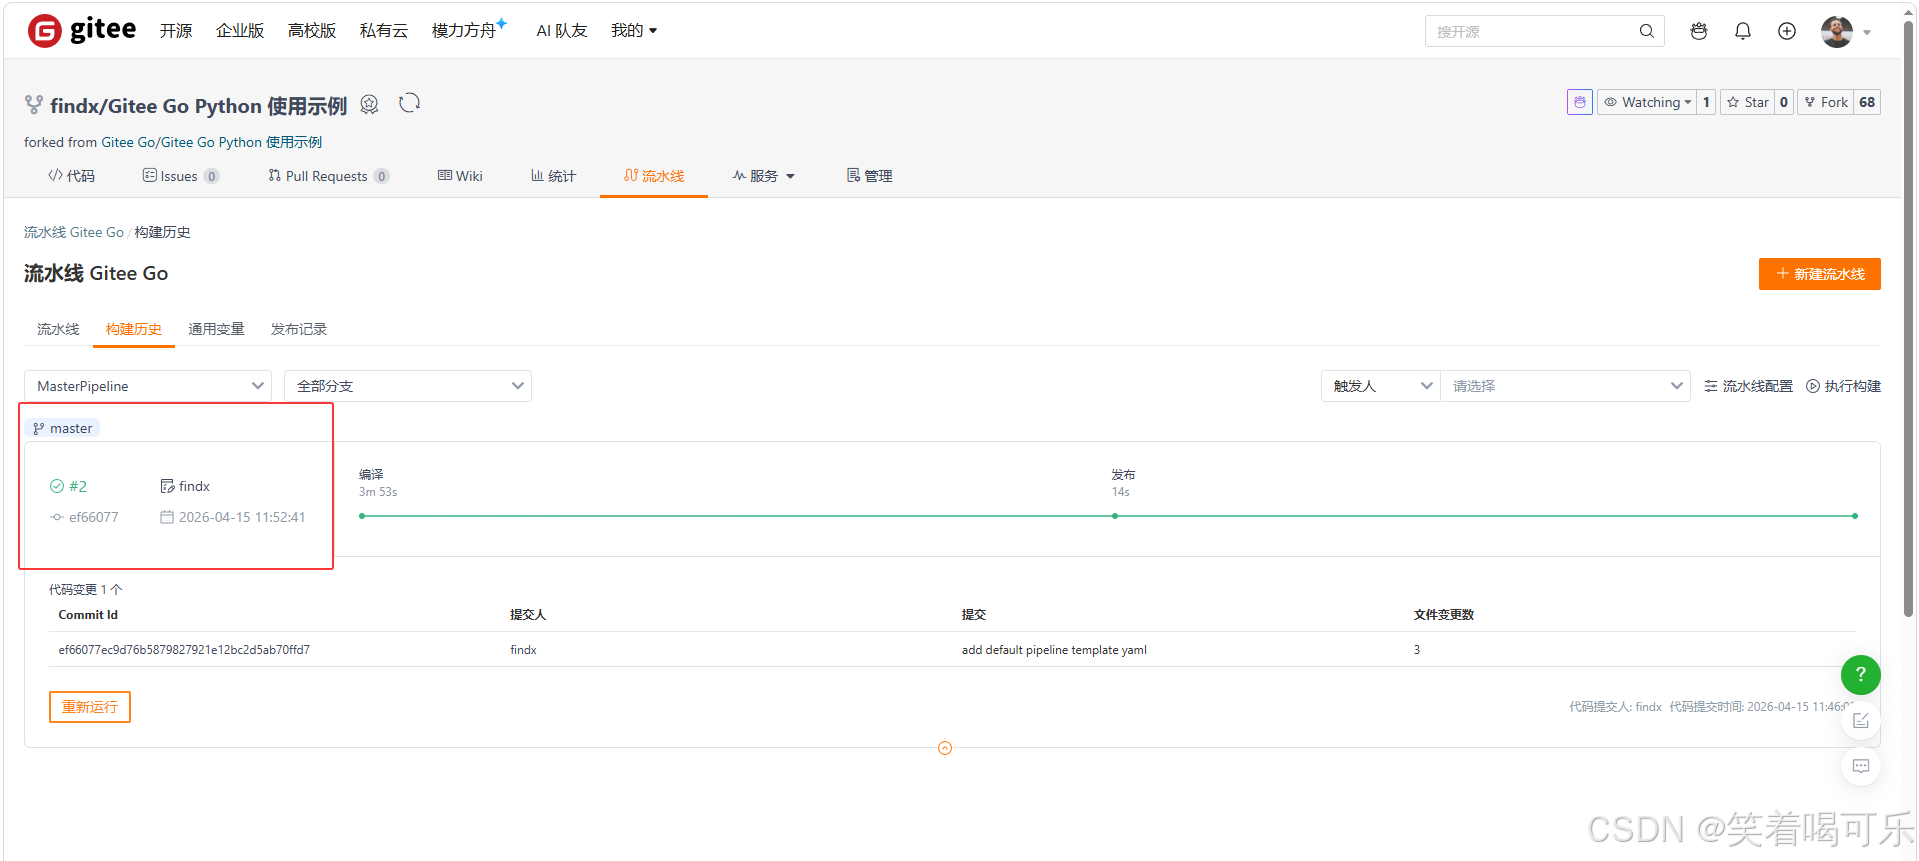Click the 流水线 Gitee Go breadcrumb link
This screenshot has width=1919, height=861.
74,232
